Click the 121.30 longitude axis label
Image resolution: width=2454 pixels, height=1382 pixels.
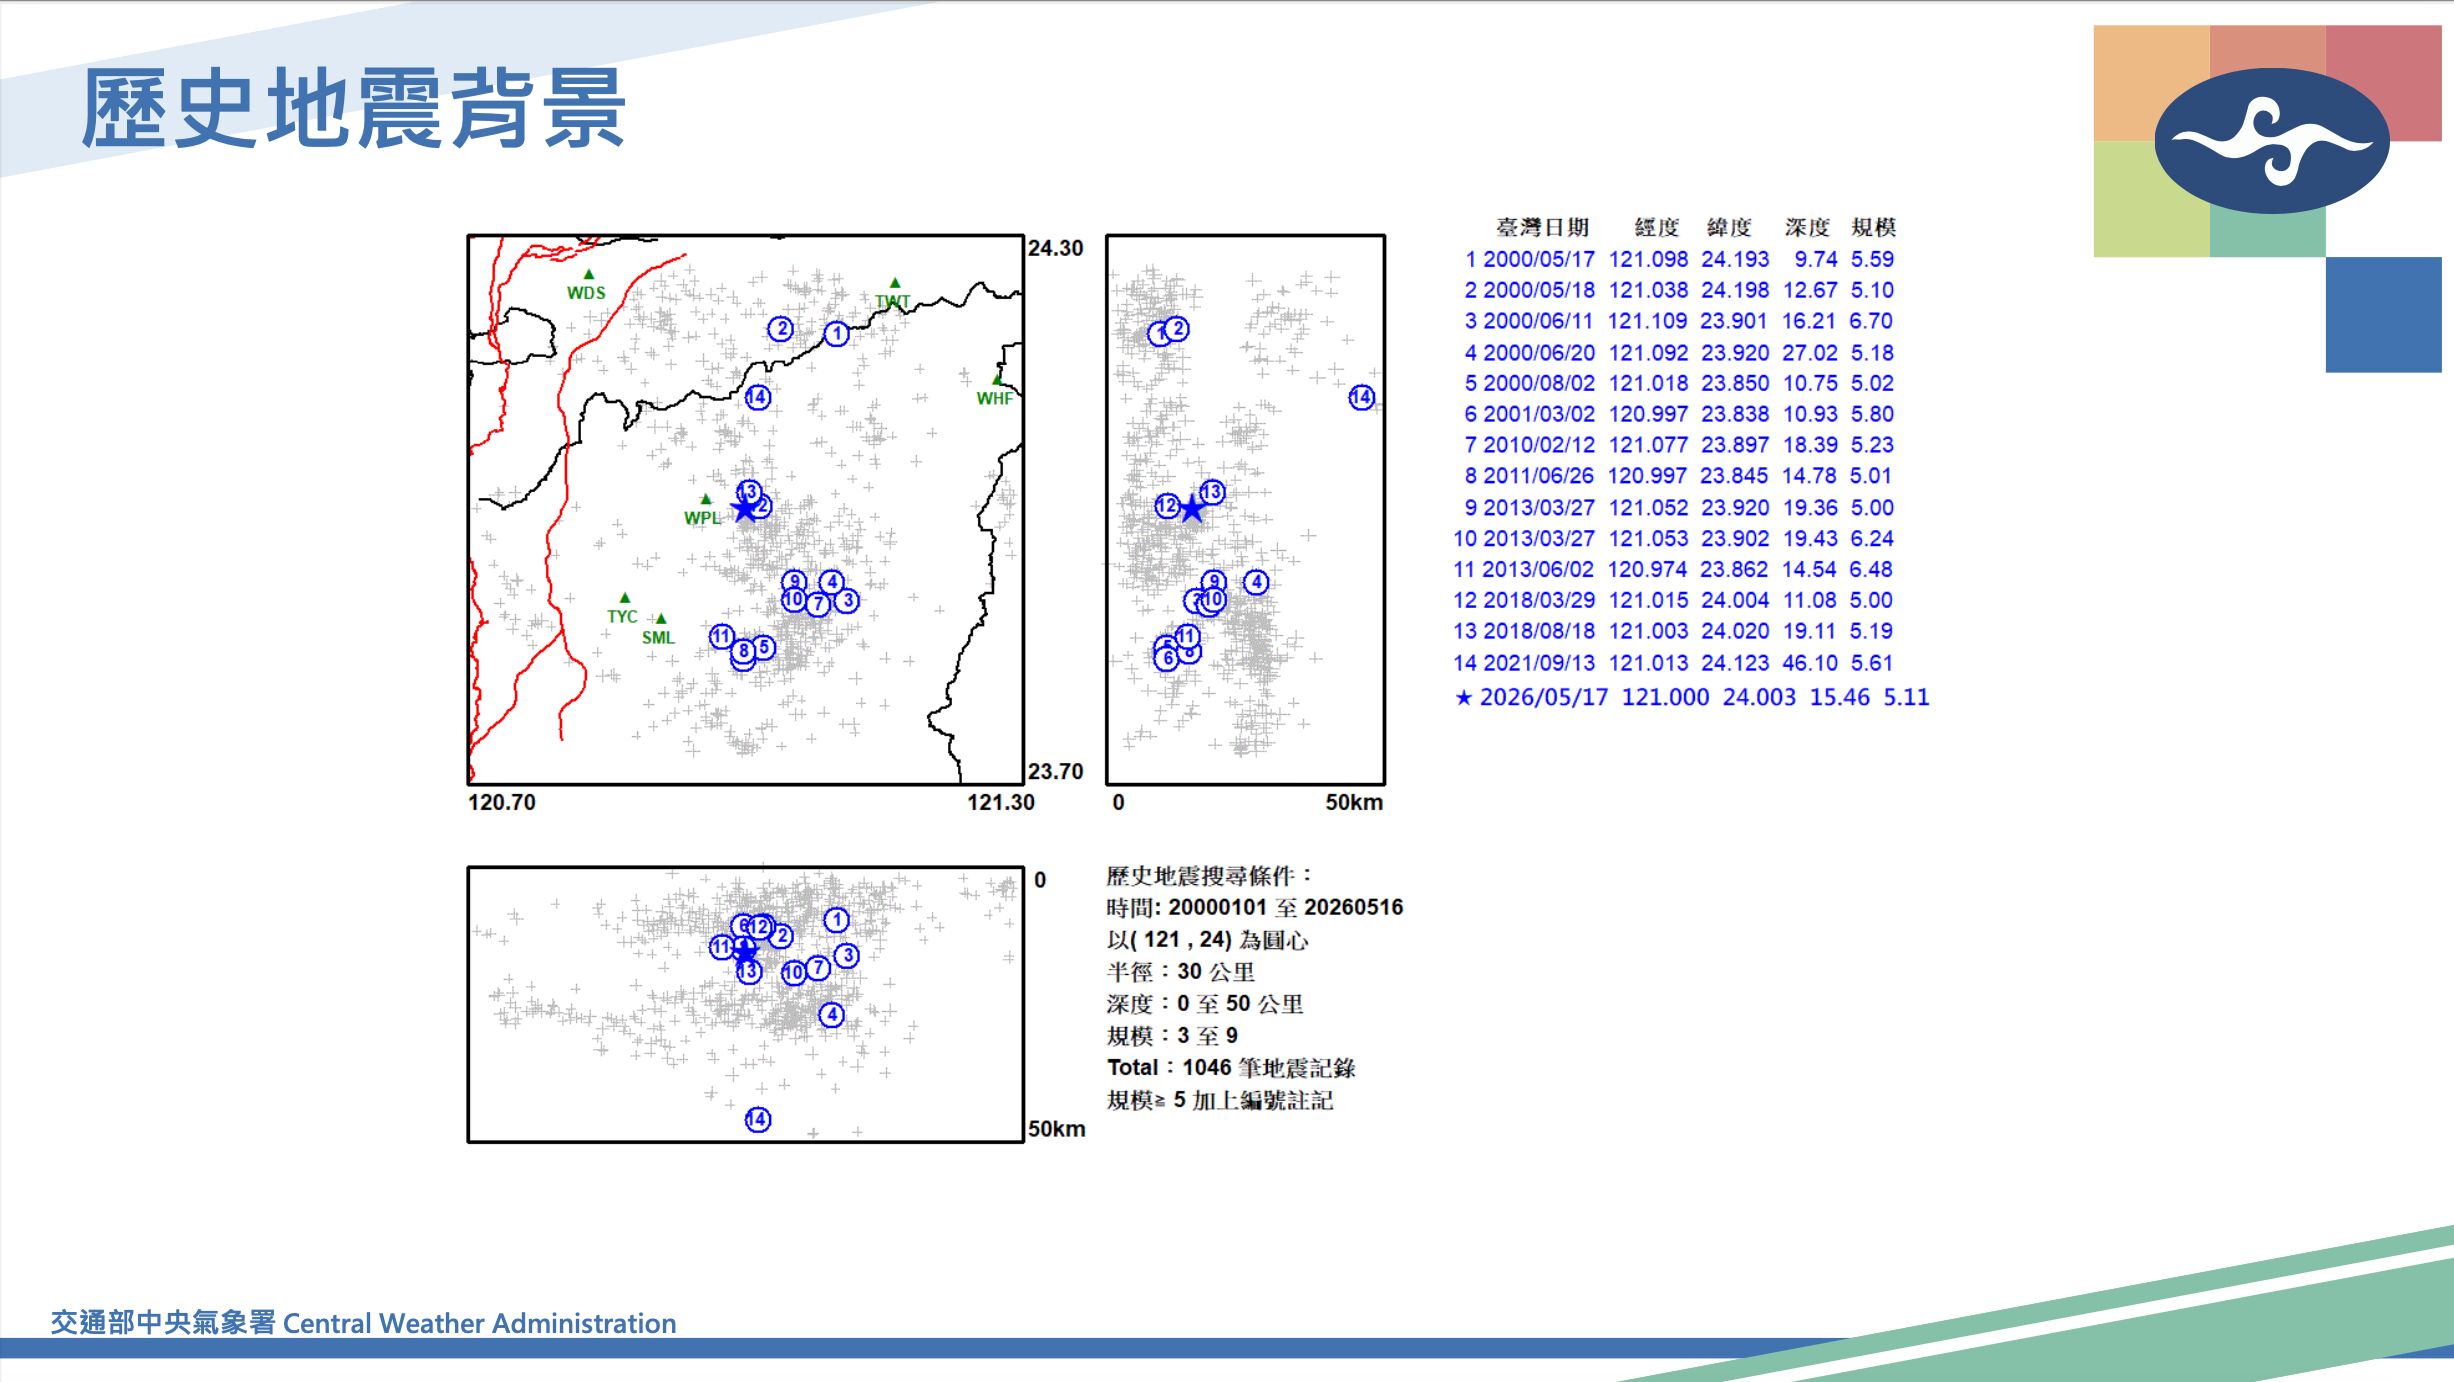1001,802
